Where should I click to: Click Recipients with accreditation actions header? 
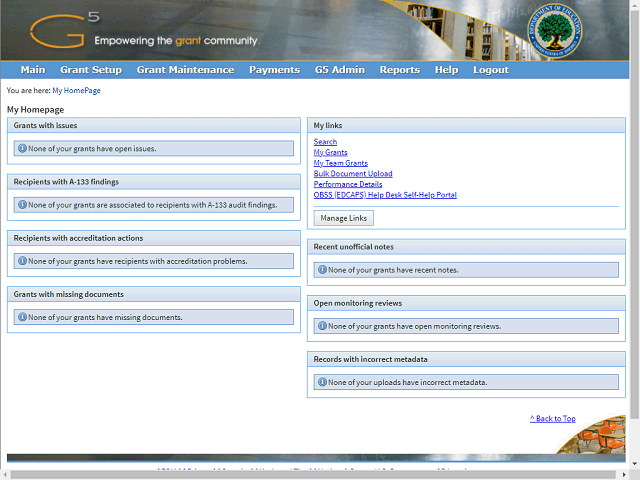(x=154, y=238)
